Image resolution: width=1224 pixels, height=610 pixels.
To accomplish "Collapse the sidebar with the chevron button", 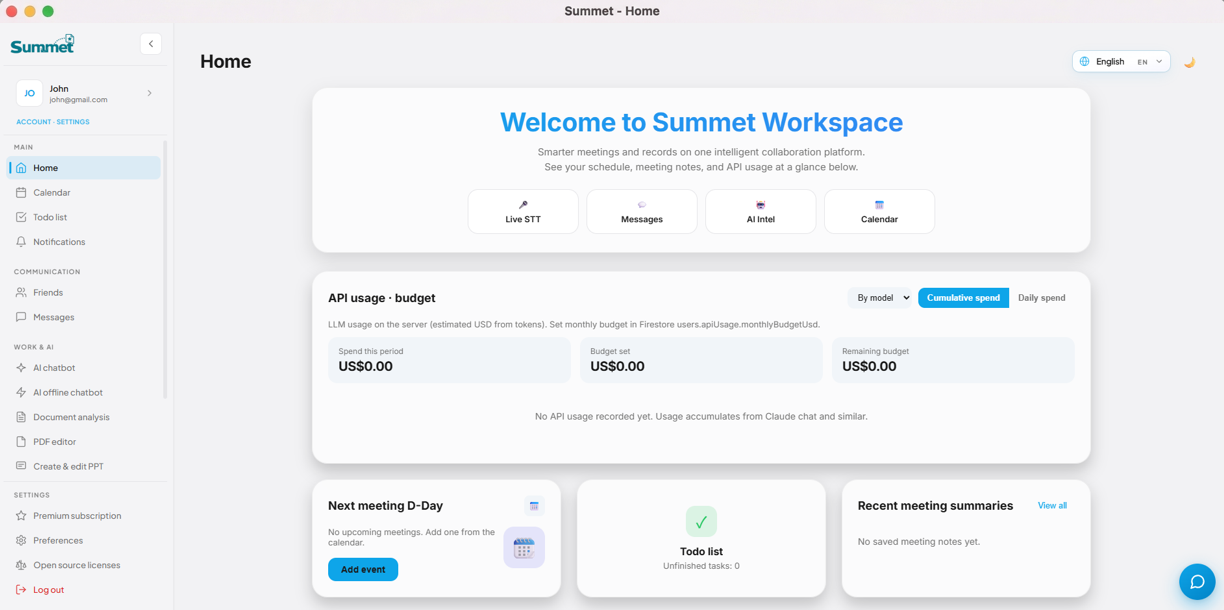I will pyautogui.click(x=151, y=44).
